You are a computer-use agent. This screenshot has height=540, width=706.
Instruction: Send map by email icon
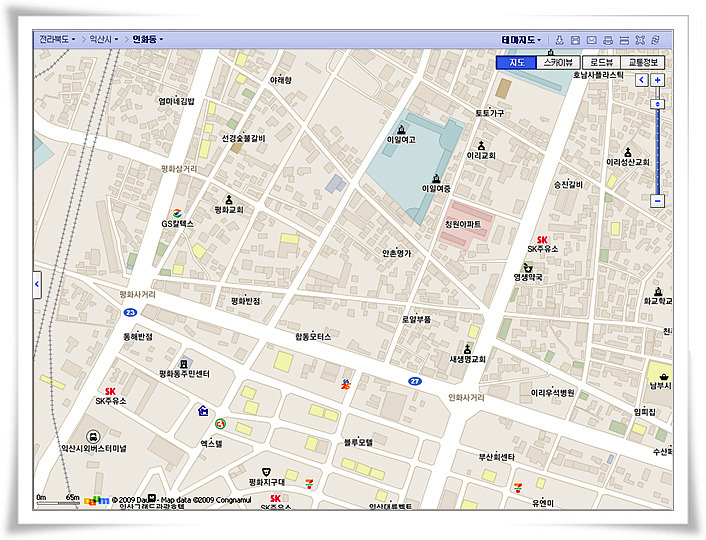[592, 40]
